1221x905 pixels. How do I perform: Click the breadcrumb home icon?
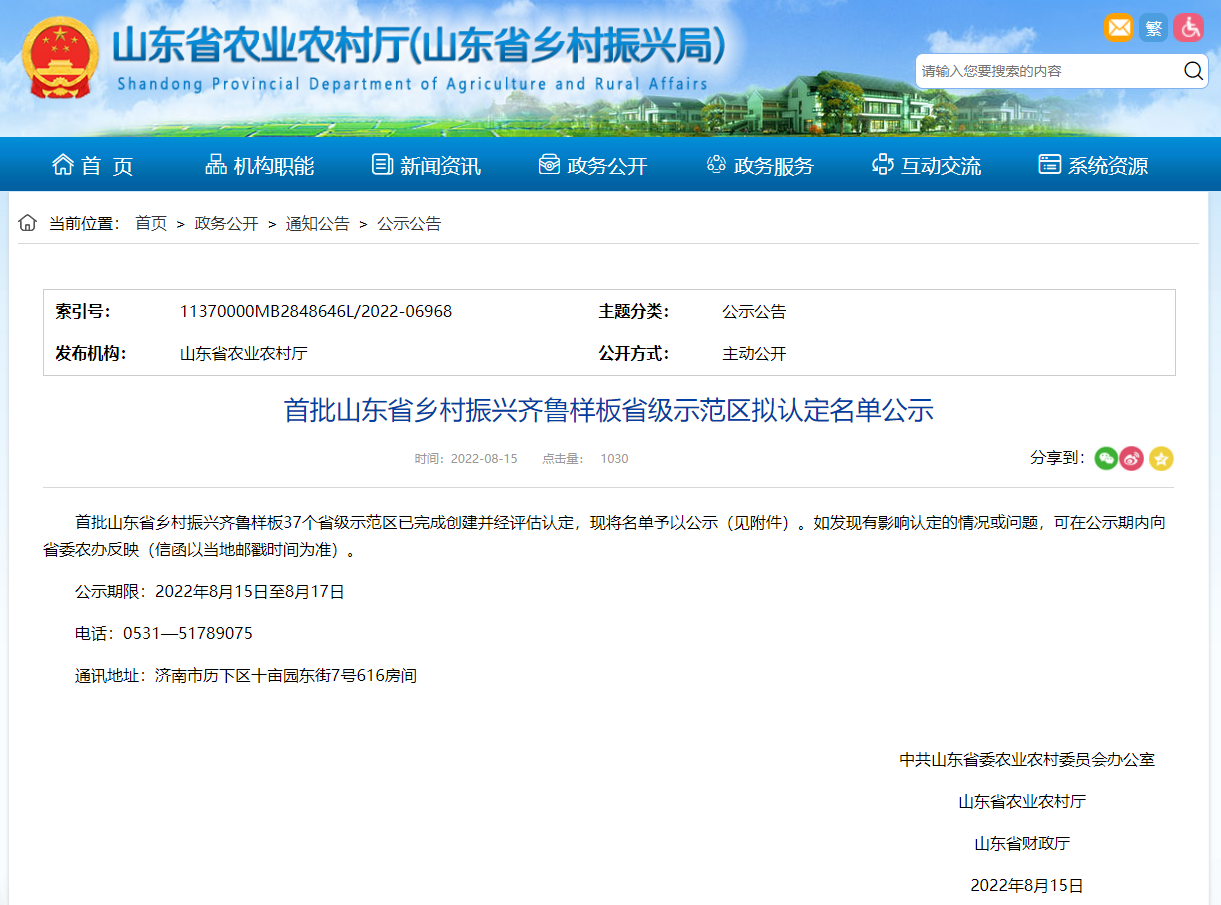click(27, 222)
